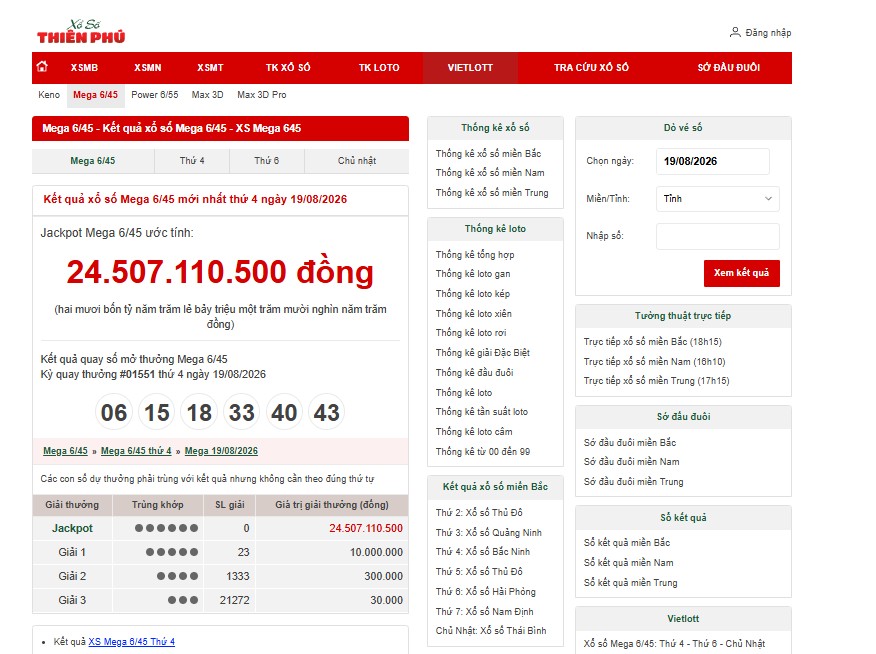Open the Mega 6/45 thứ 4 breadcrumb link
The image size is (876, 654).
tap(136, 451)
